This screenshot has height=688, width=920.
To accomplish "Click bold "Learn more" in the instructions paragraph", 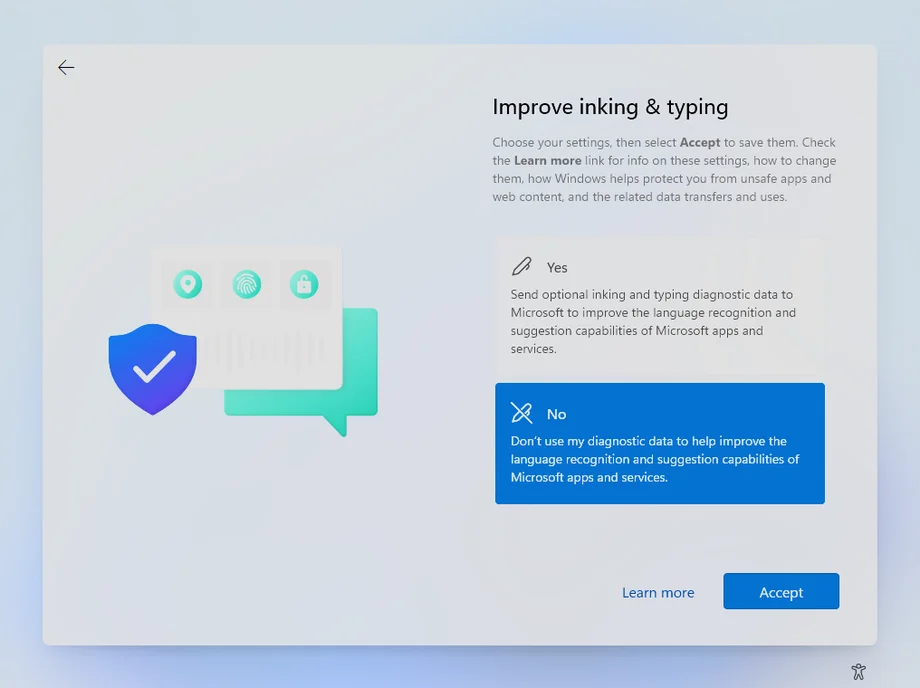I will click(547, 161).
